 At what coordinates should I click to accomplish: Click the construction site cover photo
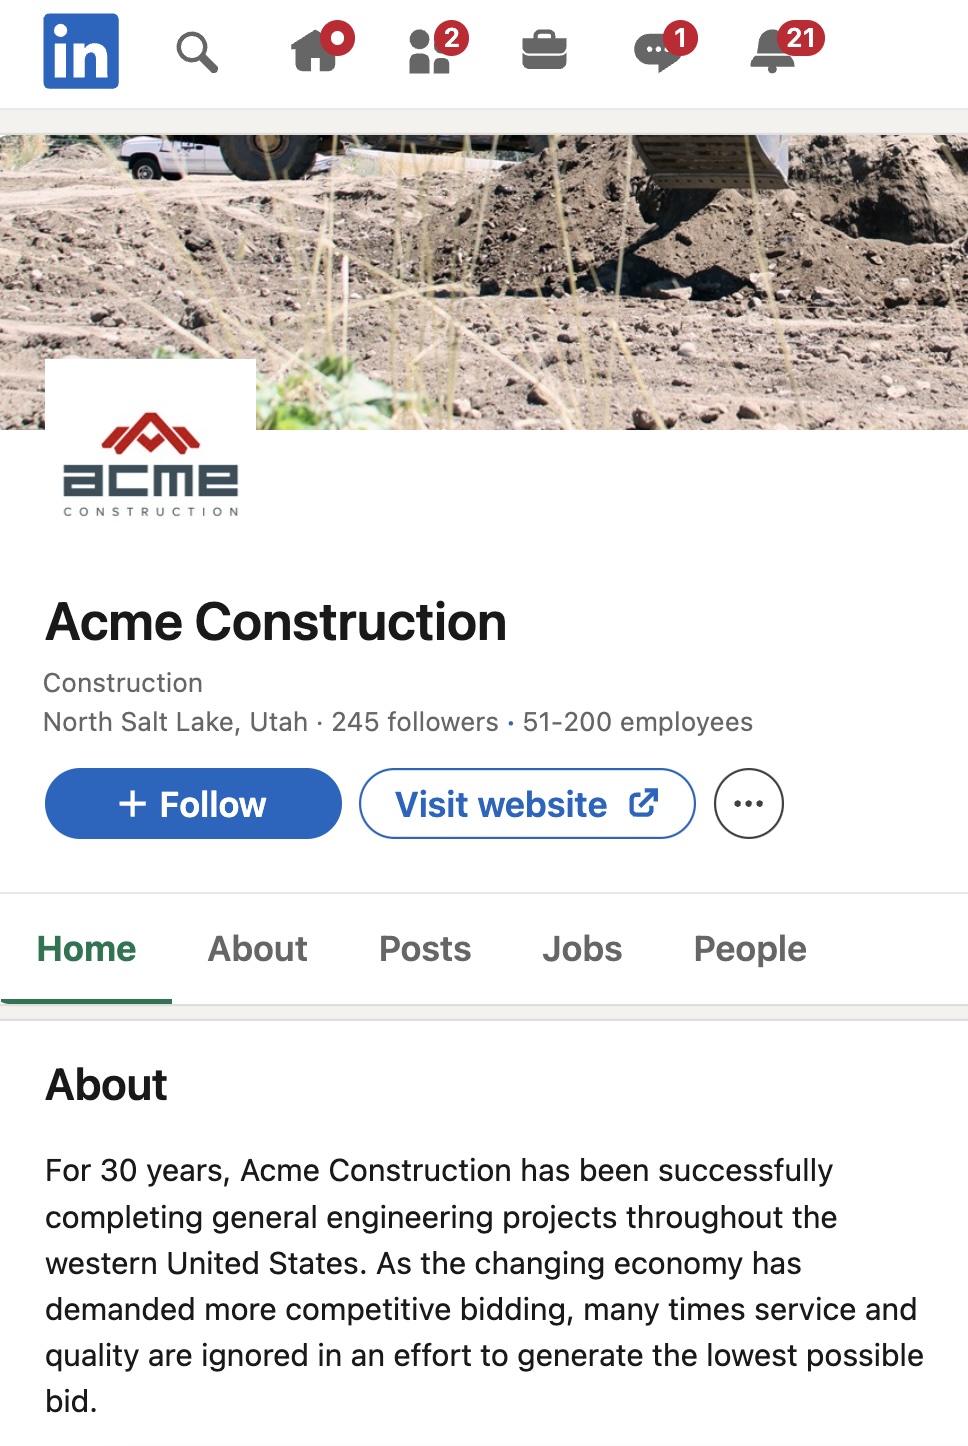600,250
